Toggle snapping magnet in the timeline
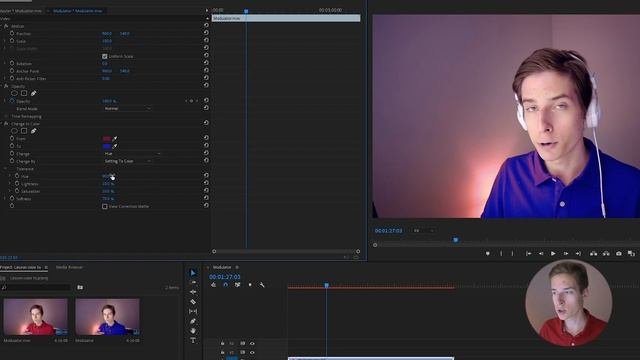The height and width of the screenshot is (360, 640). [225, 285]
